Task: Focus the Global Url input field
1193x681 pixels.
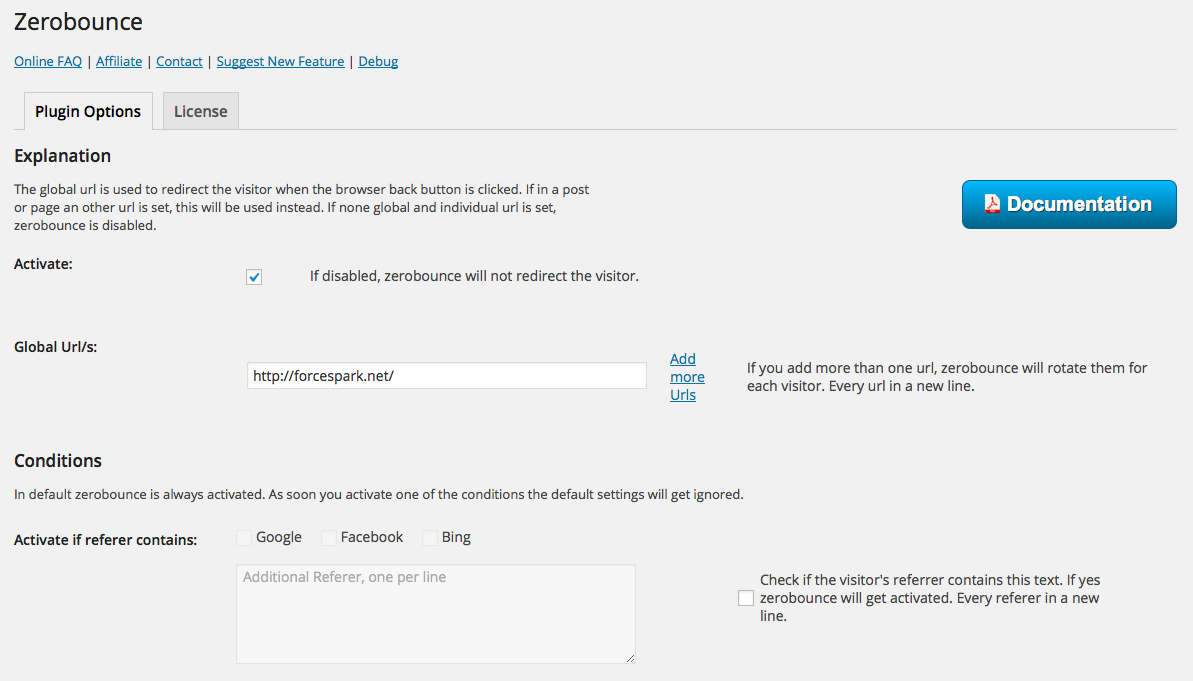Action: pyautogui.click(x=447, y=376)
